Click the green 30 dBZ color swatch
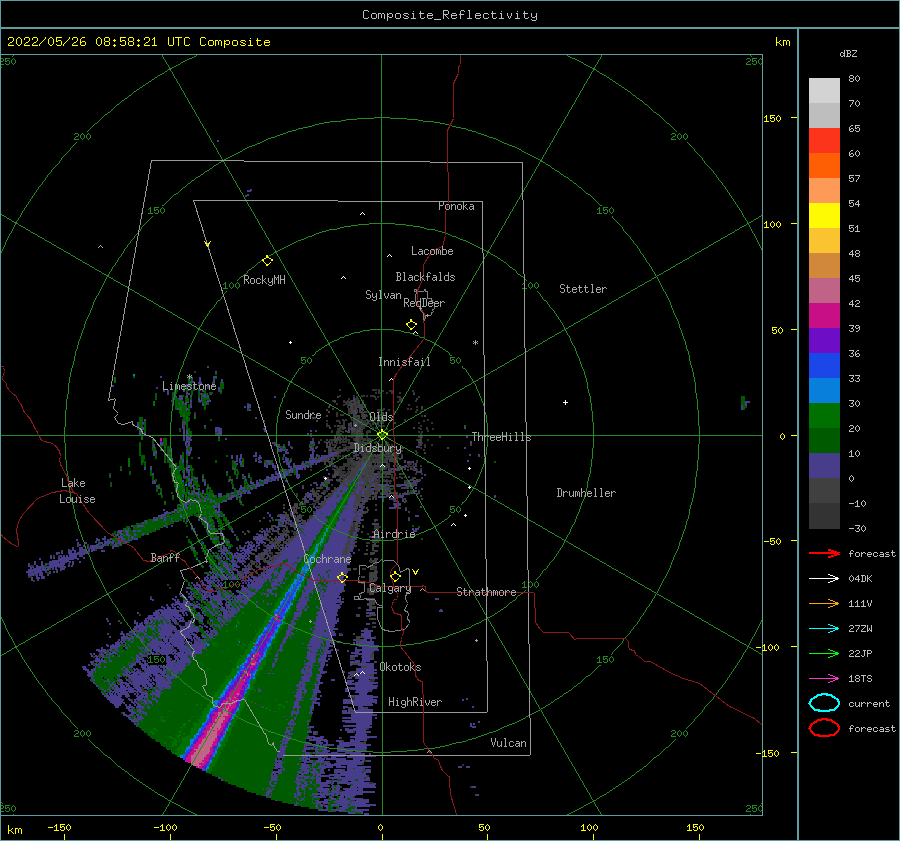 [824, 415]
